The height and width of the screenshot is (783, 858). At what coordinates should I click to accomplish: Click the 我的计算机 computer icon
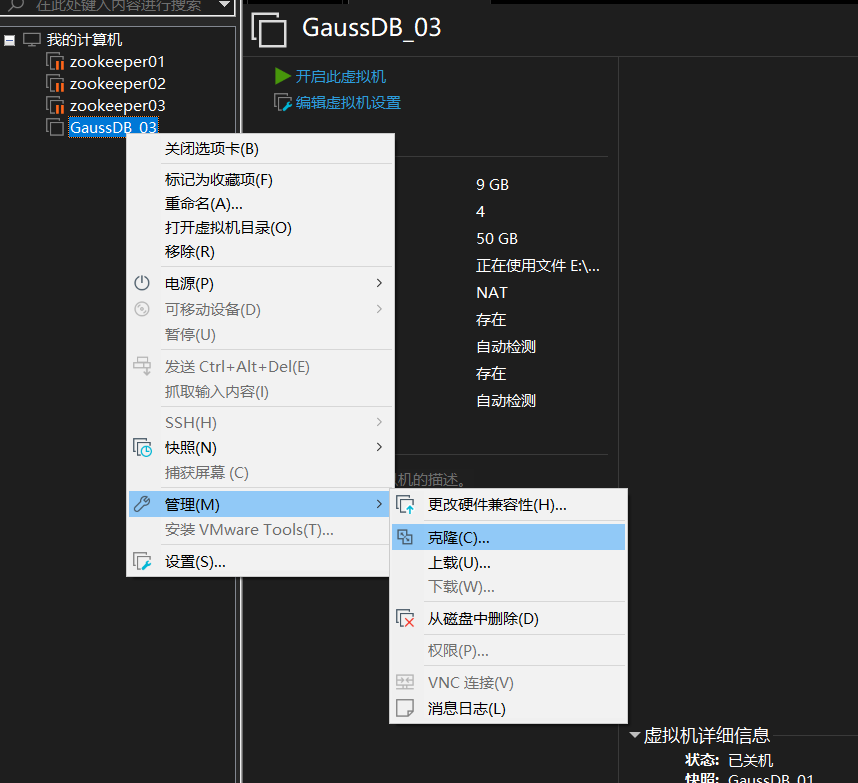(32, 39)
